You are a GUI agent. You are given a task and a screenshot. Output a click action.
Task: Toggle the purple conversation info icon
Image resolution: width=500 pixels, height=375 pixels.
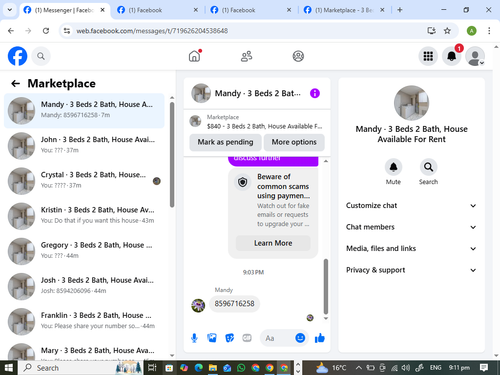point(315,93)
